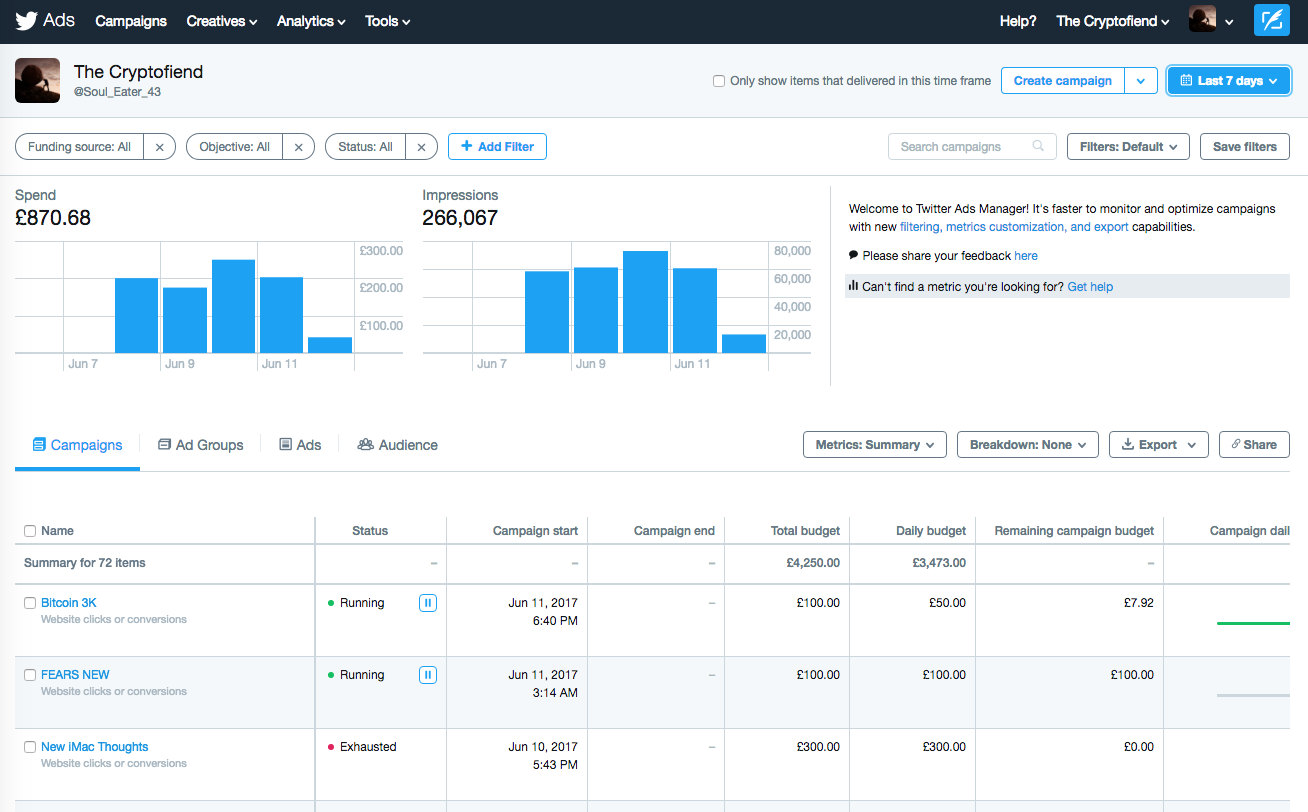Click the Create campaign button

pos(1063,81)
